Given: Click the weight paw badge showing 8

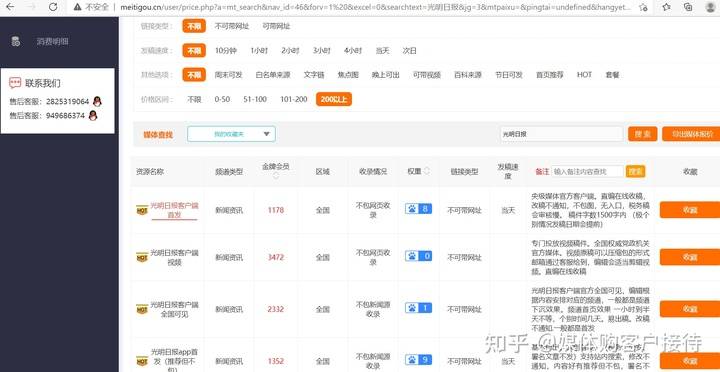Looking at the screenshot, I should (418, 209).
